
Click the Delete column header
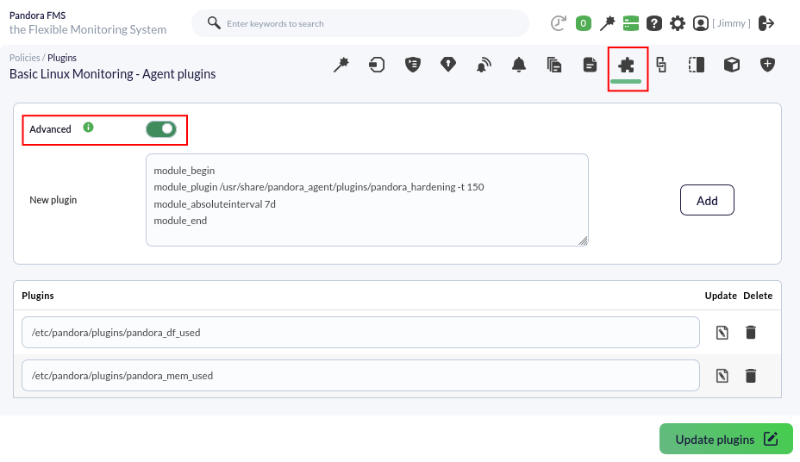click(x=758, y=296)
